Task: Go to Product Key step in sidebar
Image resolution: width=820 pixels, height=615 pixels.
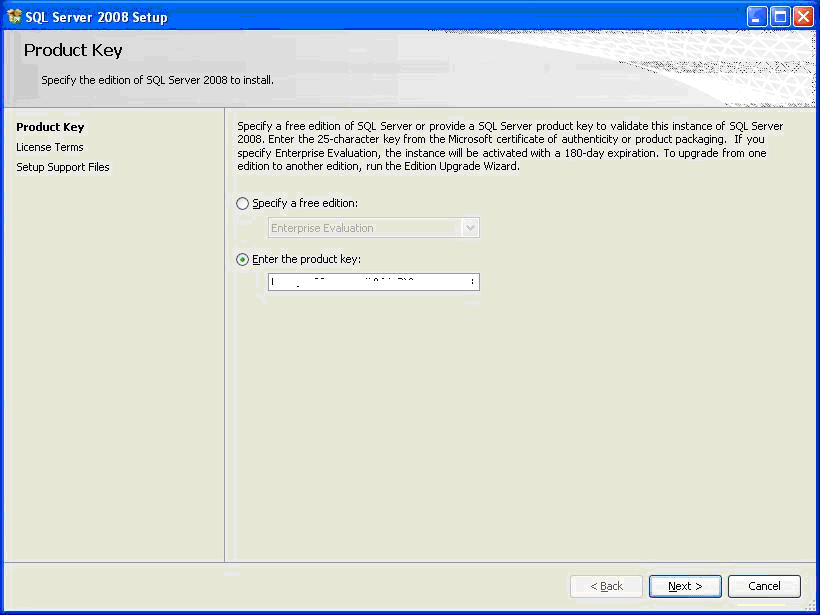Action: tap(50, 127)
